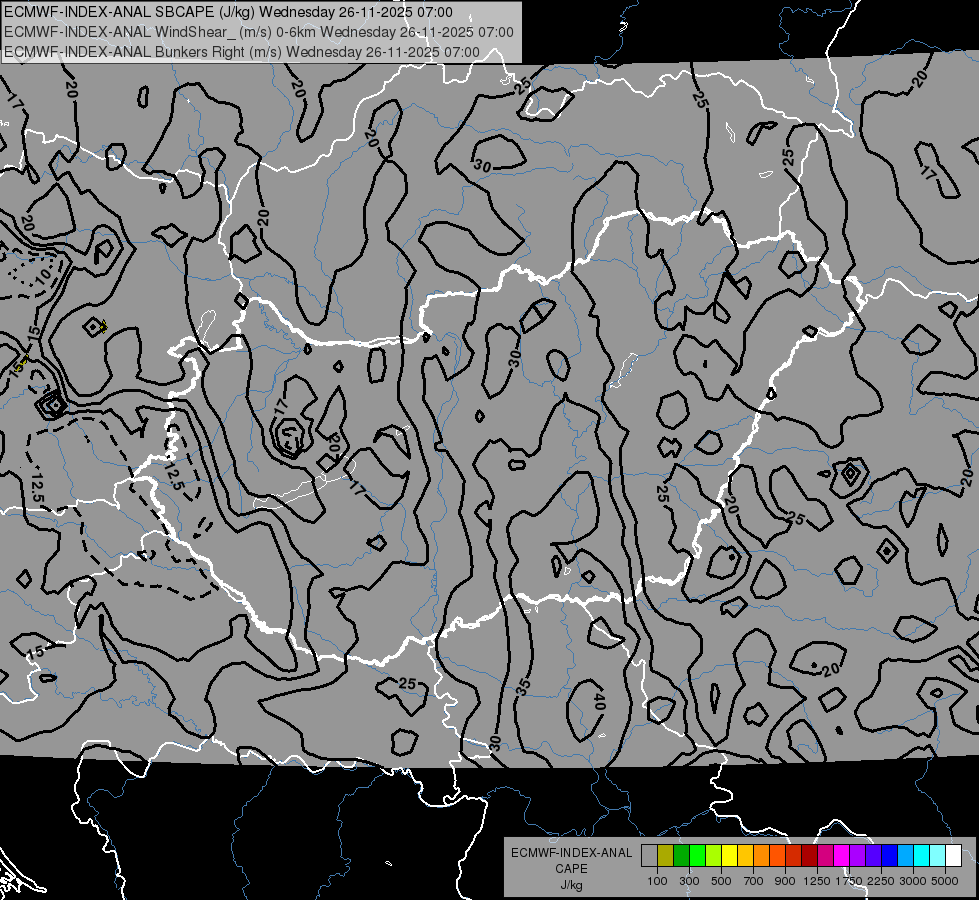Click the yellow-green legend swatch
This screenshot has height=900, width=979.
click(x=714, y=855)
